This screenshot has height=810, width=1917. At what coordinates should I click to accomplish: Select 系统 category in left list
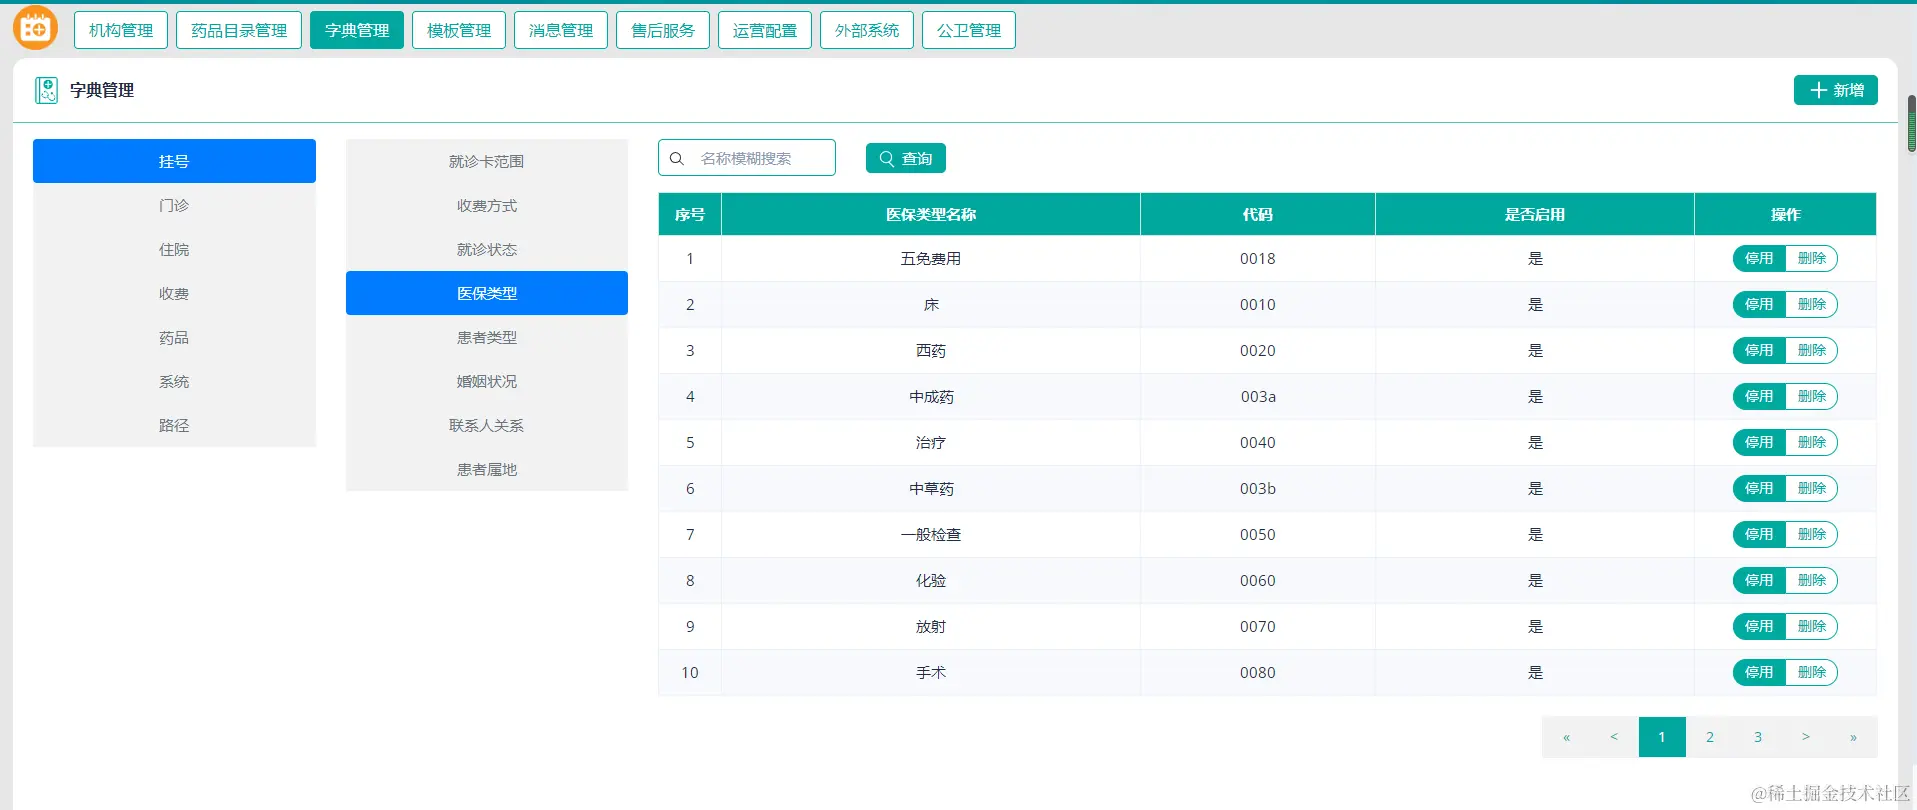tap(174, 381)
